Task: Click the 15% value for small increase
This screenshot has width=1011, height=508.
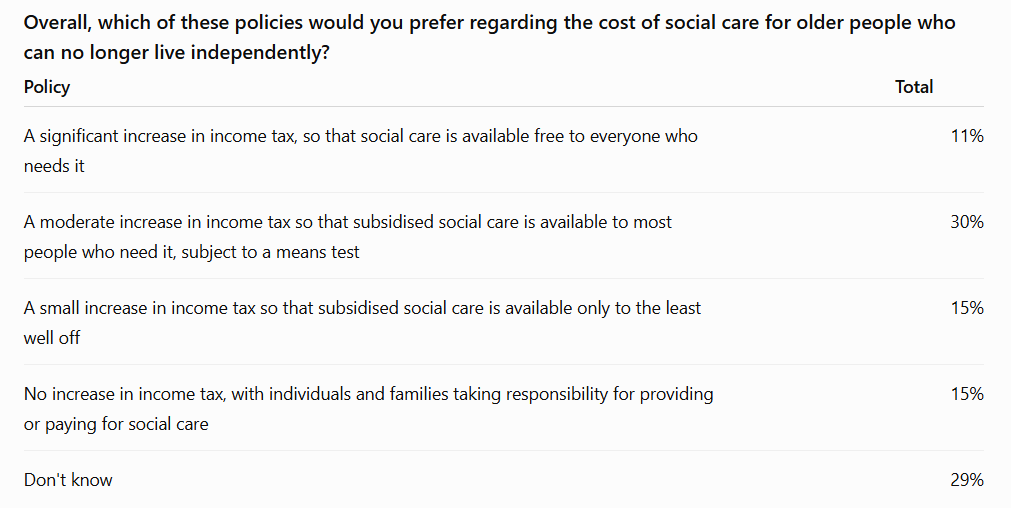Action: pos(967,308)
